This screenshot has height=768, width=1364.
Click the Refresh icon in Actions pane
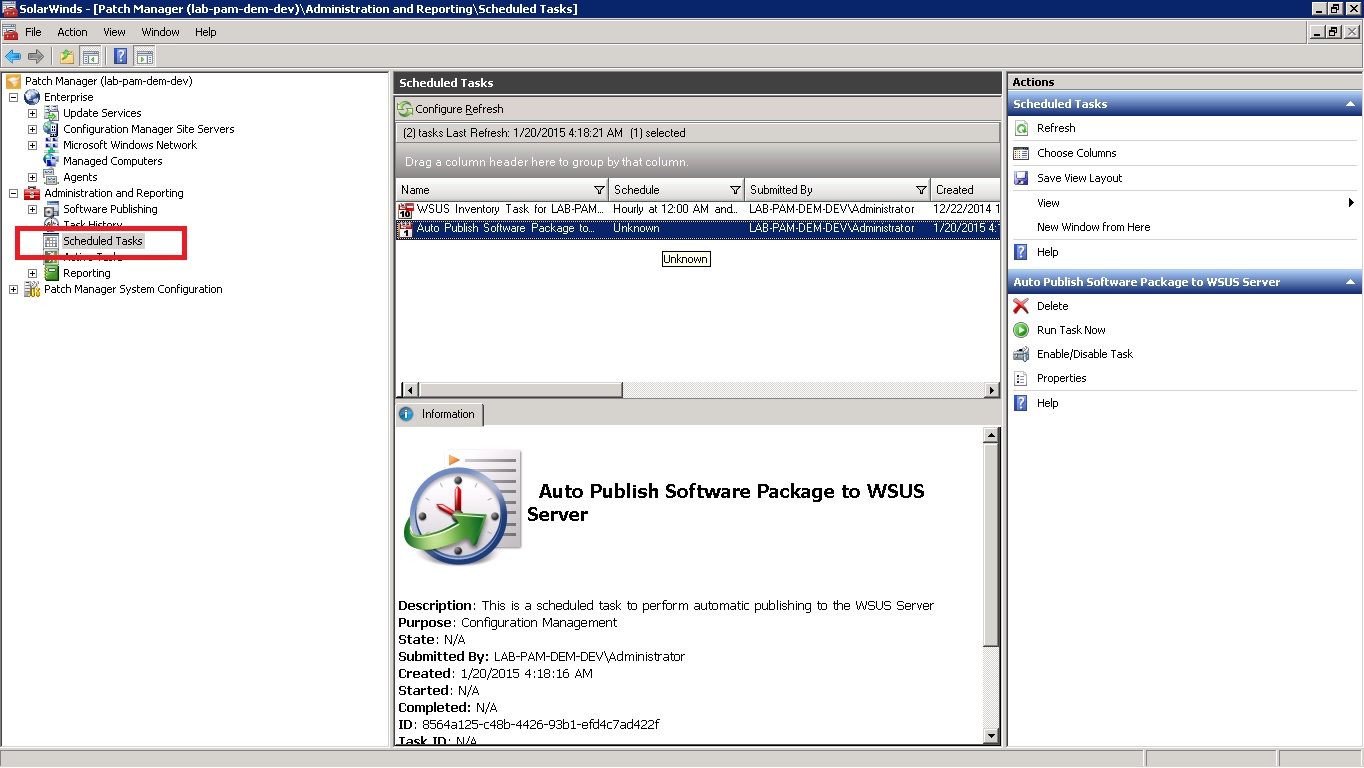tap(1021, 128)
